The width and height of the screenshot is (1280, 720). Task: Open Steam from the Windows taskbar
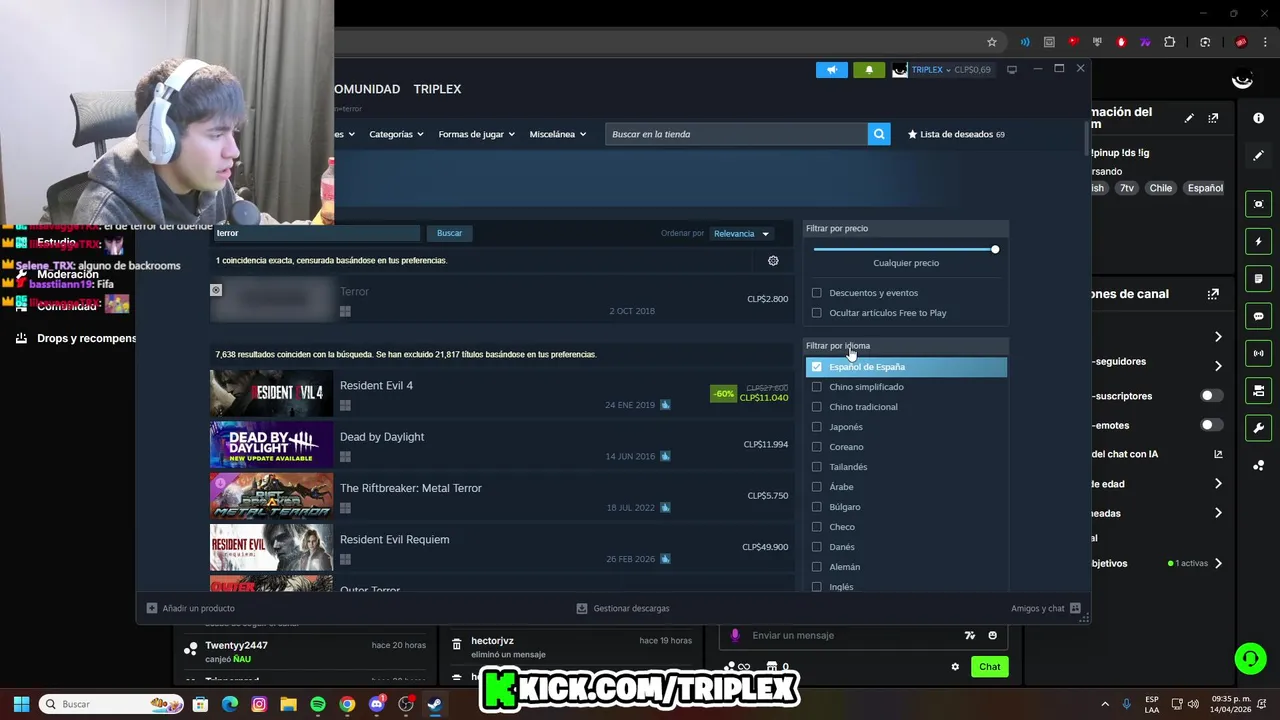coord(435,704)
